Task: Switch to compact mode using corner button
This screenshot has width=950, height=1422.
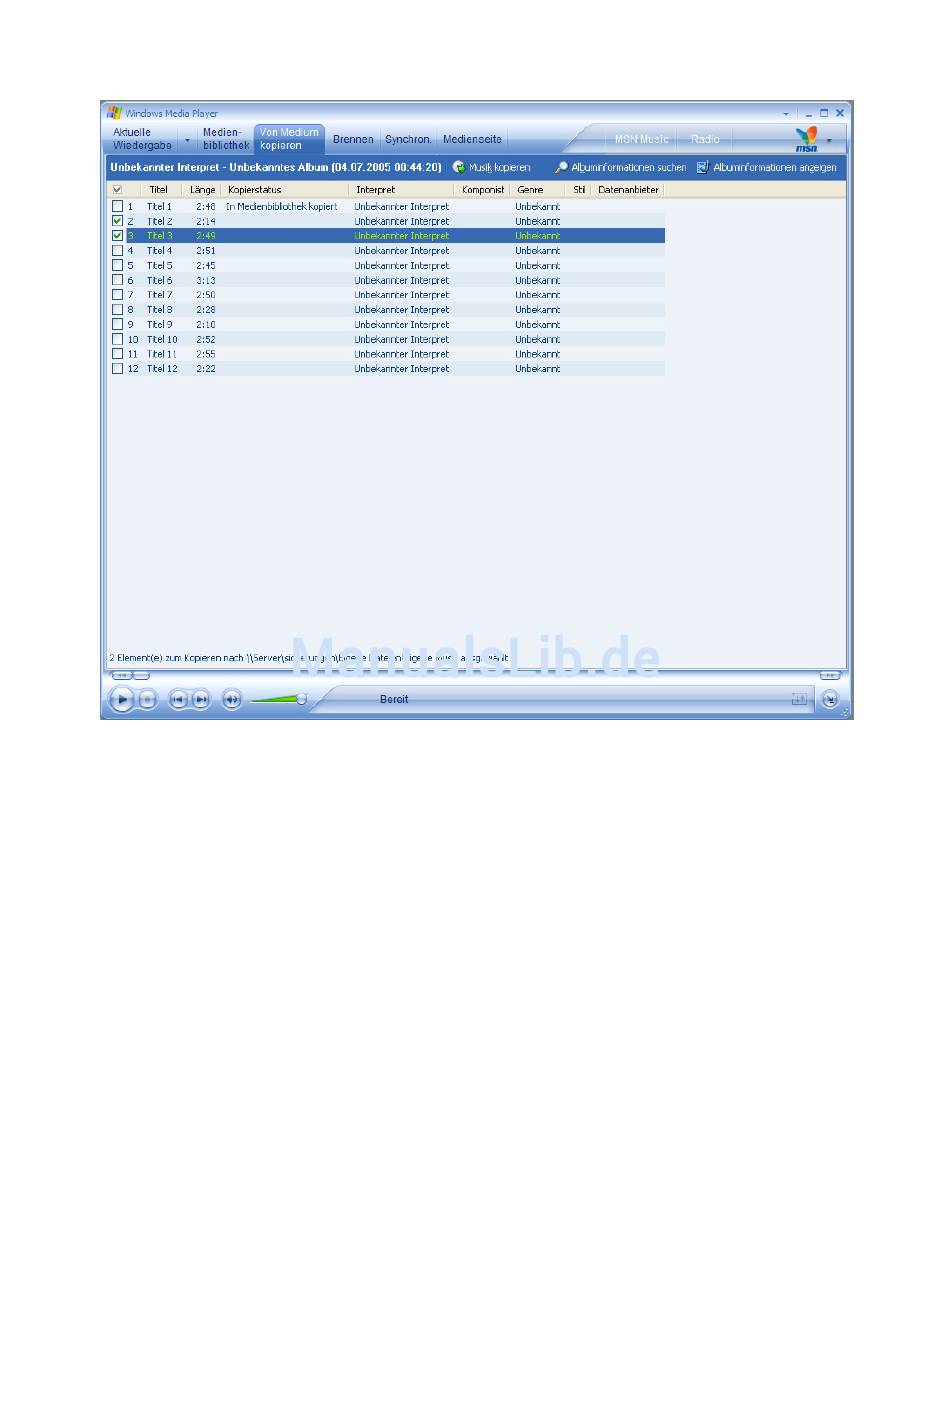Action: click(830, 700)
